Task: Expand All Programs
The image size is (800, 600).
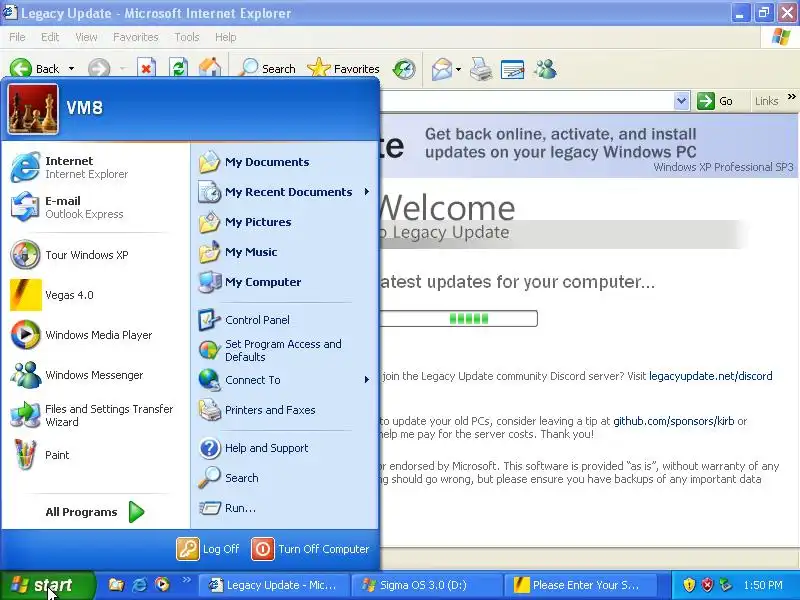Action: pyautogui.click(x=95, y=512)
